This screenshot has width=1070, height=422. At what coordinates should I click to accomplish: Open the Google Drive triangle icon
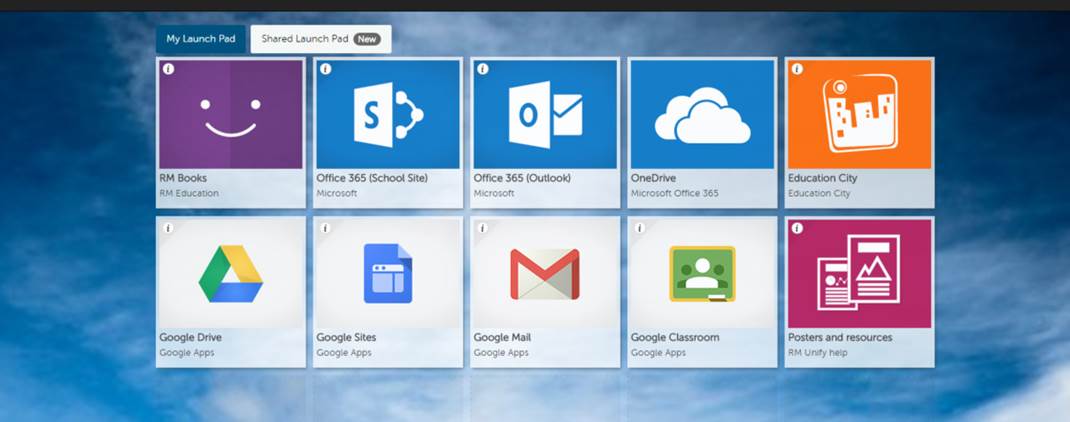point(231,274)
